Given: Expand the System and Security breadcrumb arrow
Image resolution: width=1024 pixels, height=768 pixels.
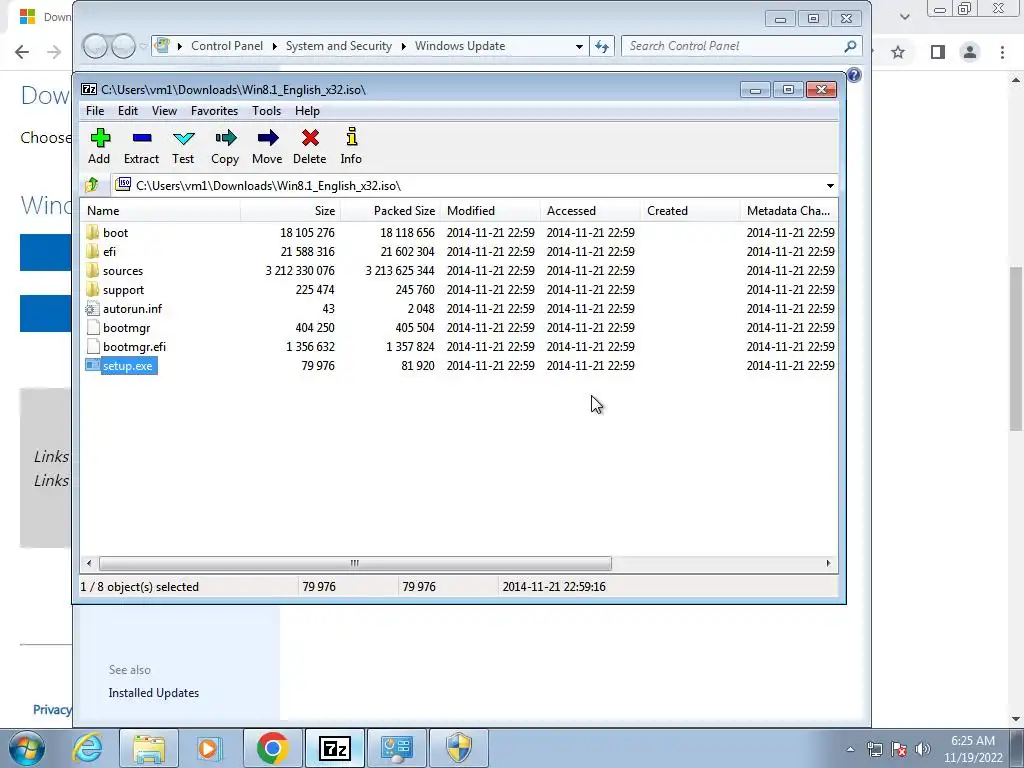Looking at the screenshot, I should [404, 46].
